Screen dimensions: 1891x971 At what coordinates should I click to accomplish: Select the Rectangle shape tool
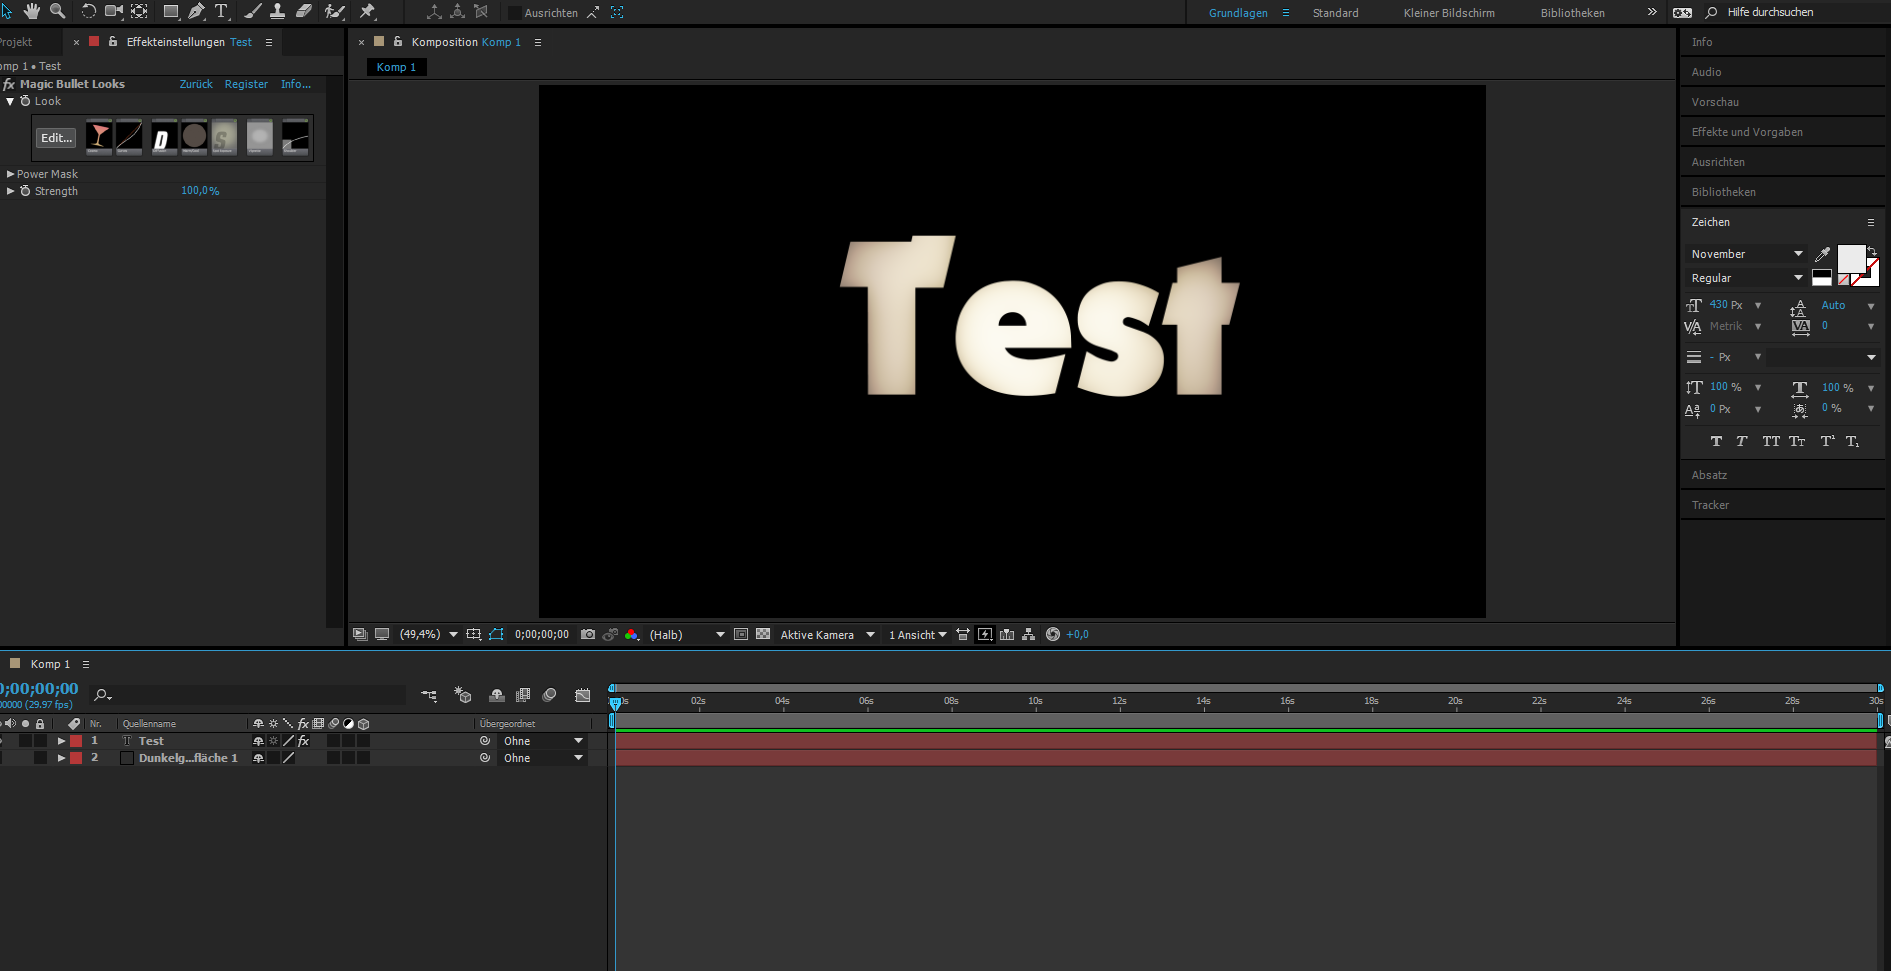pyautogui.click(x=171, y=12)
